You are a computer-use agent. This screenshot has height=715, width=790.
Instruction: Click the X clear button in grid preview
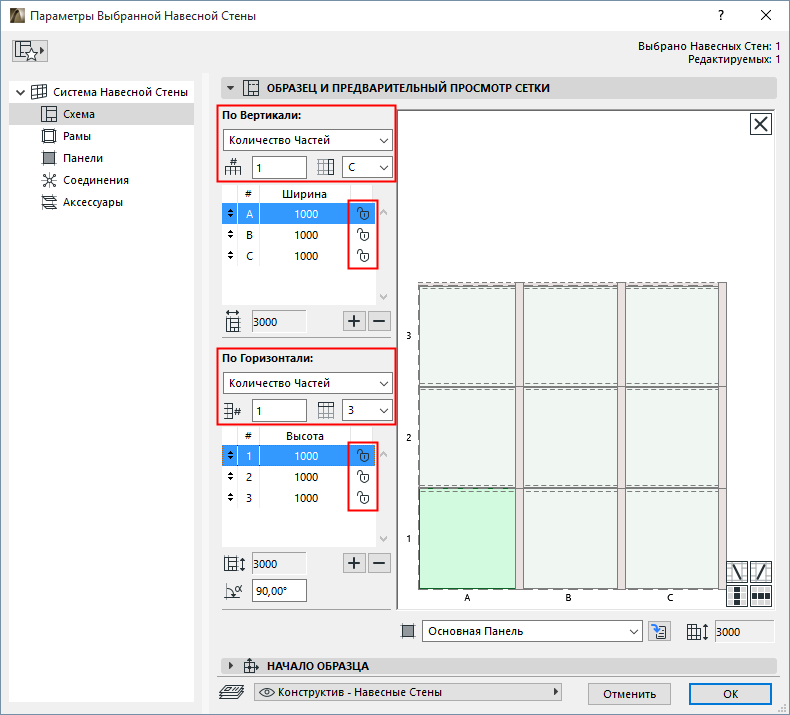click(x=761, y=124)
